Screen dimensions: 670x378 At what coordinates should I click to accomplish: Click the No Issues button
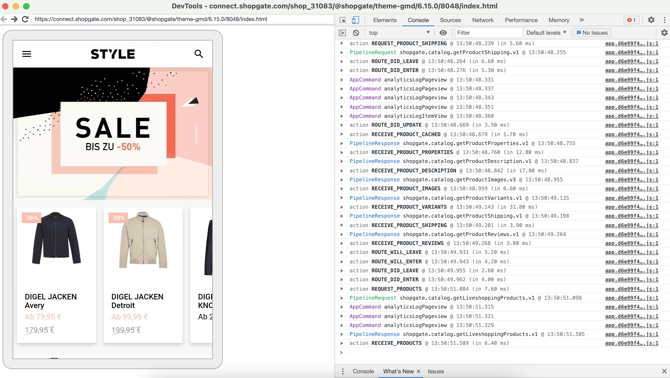click(592, 32)
